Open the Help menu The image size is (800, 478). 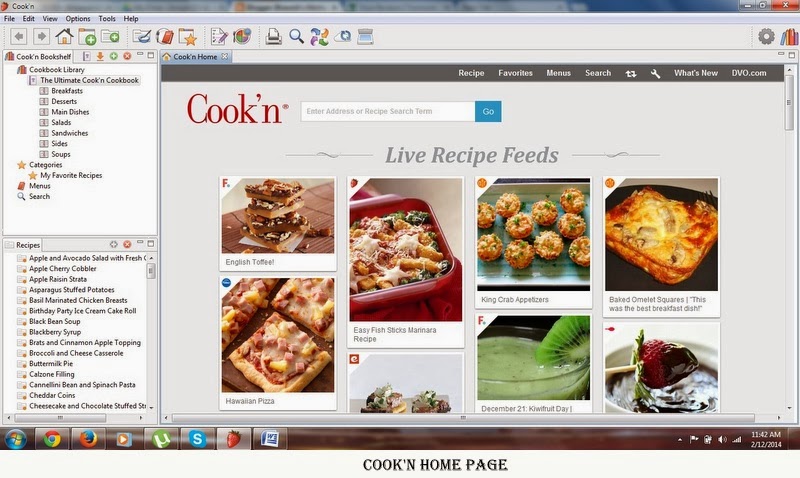pyautogui.click(x=131, y=18)
